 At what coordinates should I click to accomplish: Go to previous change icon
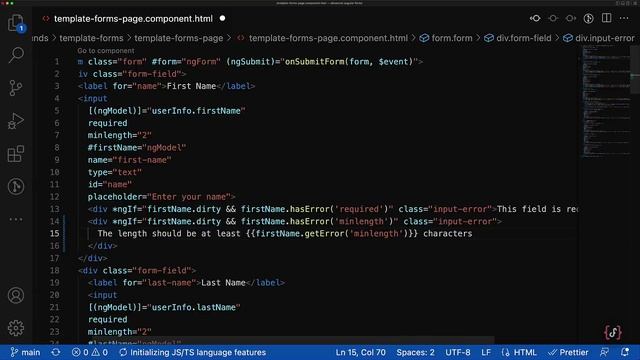pos(535,18)
